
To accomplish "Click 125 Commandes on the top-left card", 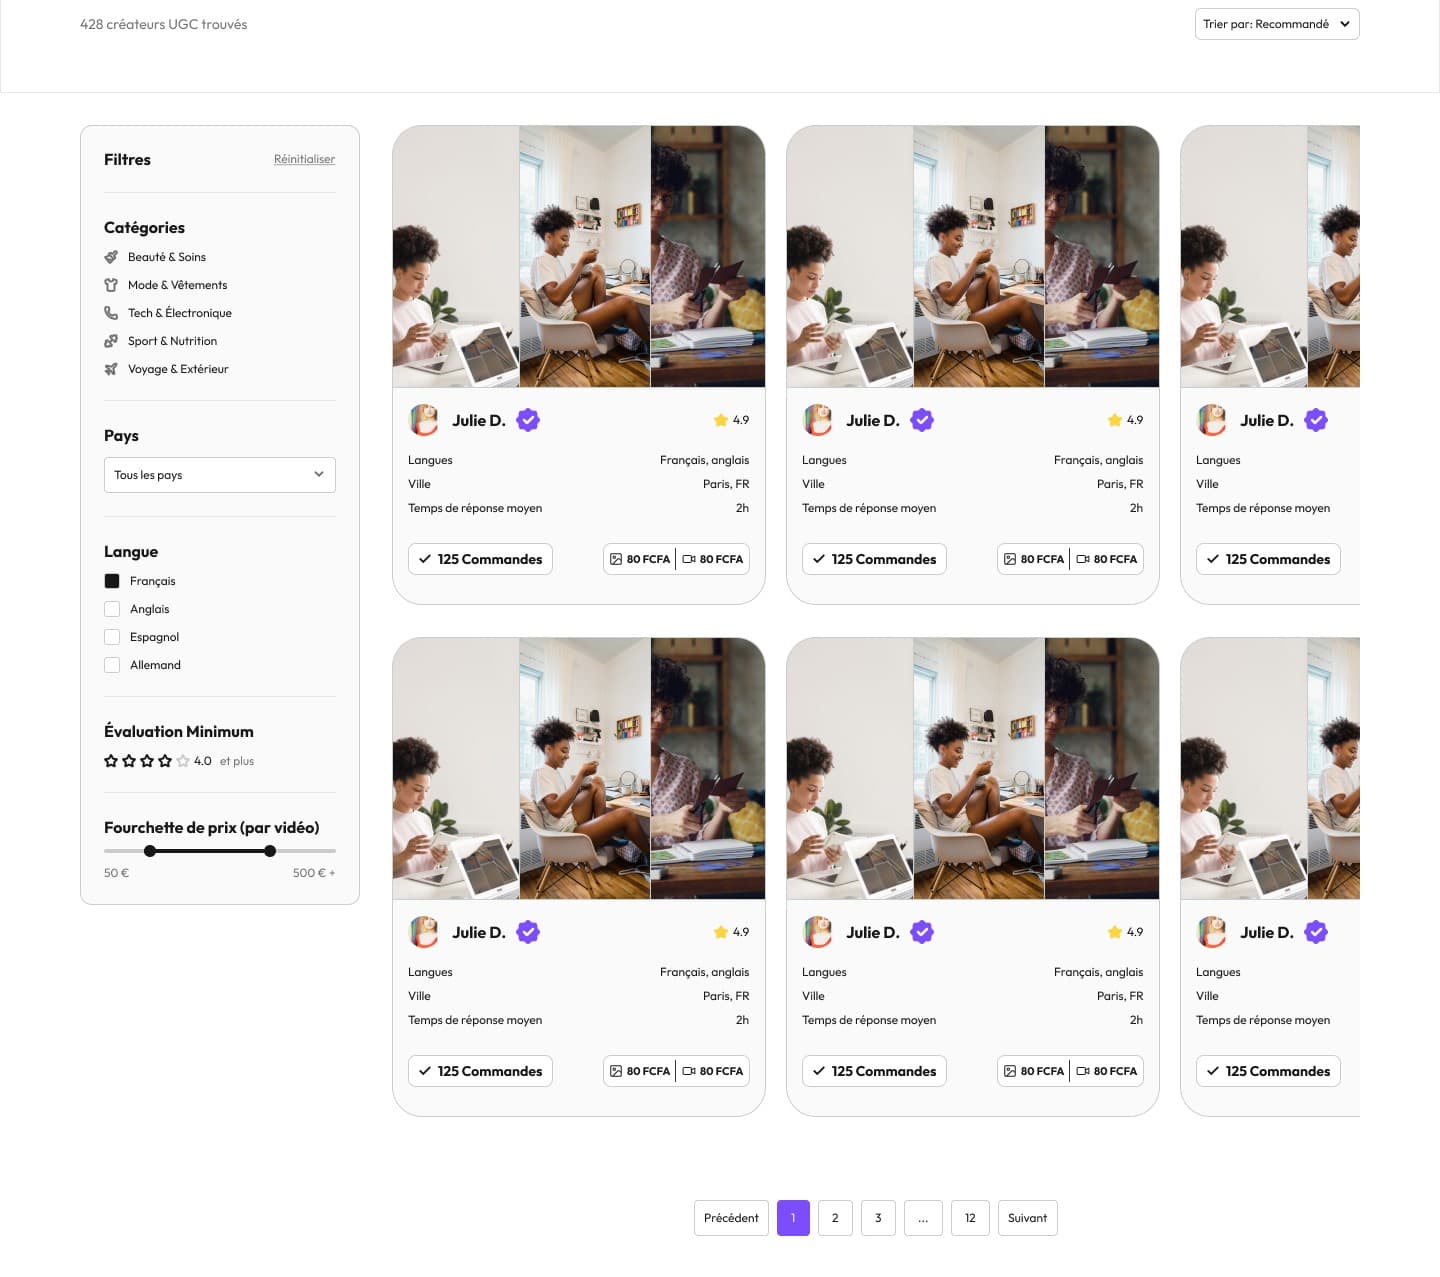I will point(480,559).
